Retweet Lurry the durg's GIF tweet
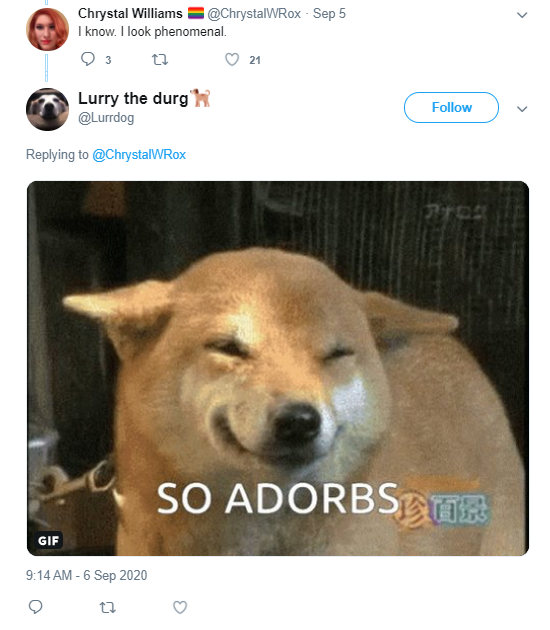This screenshot has width=550, height=630. click(x=107, y=607)
